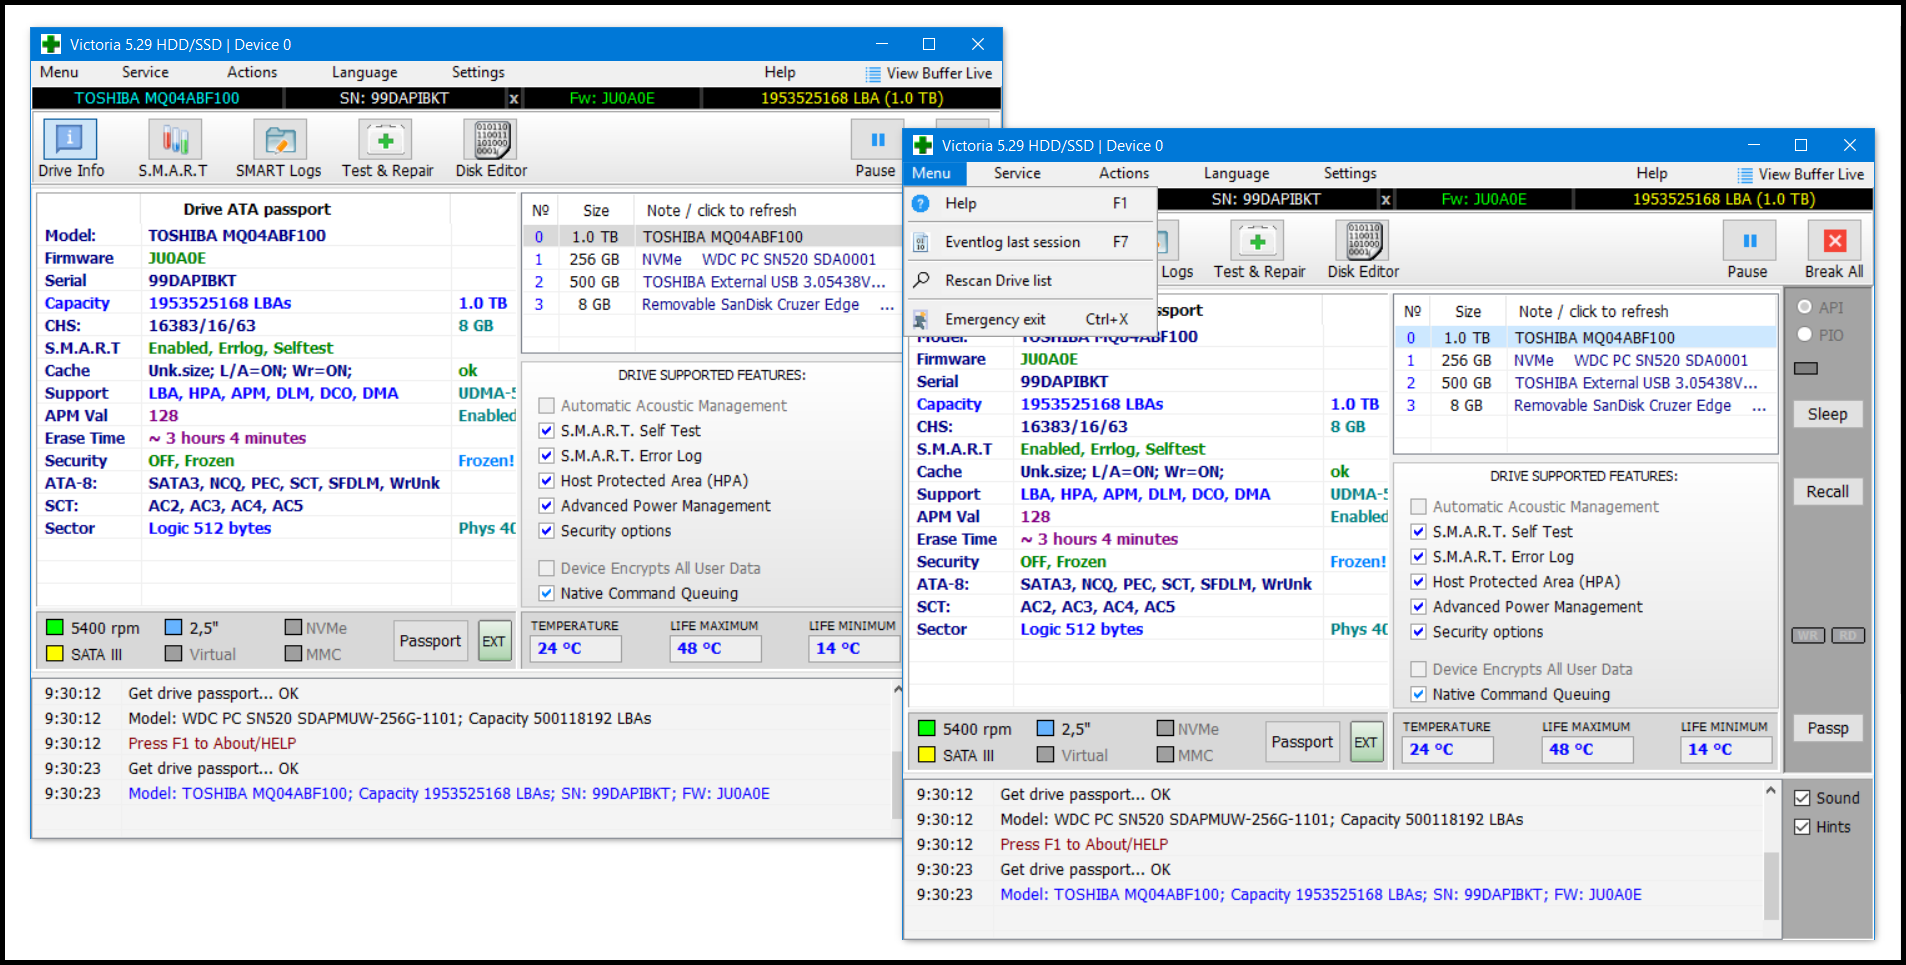Screen dimensions: 1906x965
Task: Toggle Automatic Acoustic Management in the back window
Action: click(x=547, y=406)
